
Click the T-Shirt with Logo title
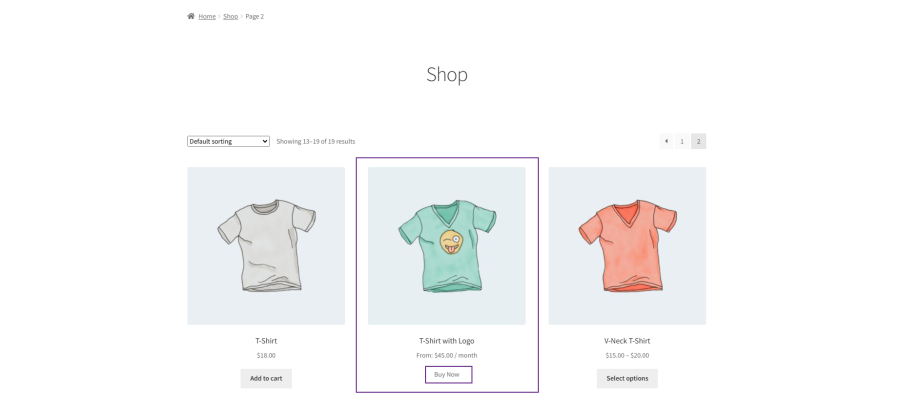447,341
